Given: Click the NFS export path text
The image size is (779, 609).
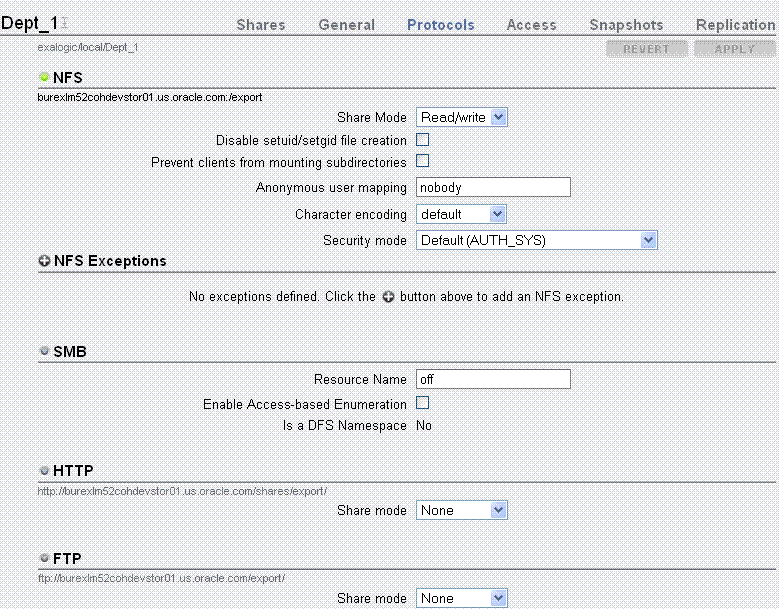Looking at the screenshot, I should click(150, 97).
